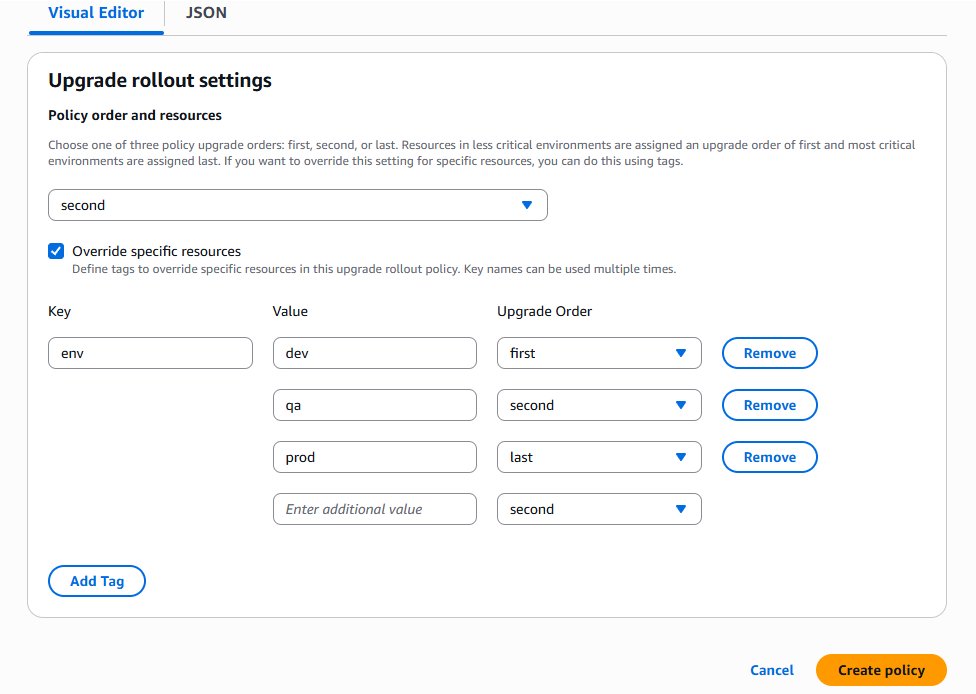The image size is (976, 694).
Task: Open Upgrade Order dropdown for dev
Action: point(598,353)
